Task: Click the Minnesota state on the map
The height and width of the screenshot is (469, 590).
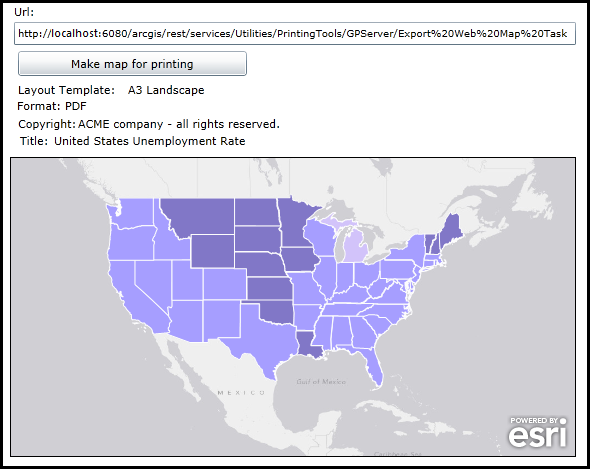Action: [x=295, y=224]
